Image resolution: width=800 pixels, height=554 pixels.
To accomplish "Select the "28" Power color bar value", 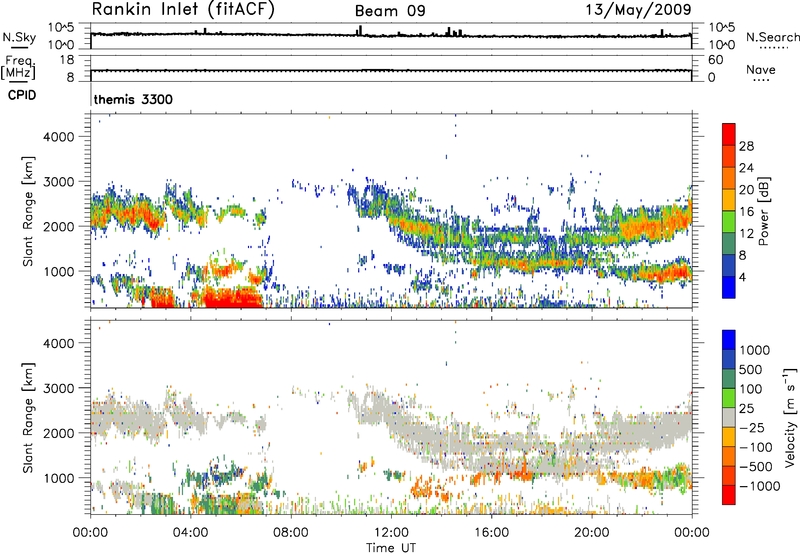I will [x=746, y=146].
